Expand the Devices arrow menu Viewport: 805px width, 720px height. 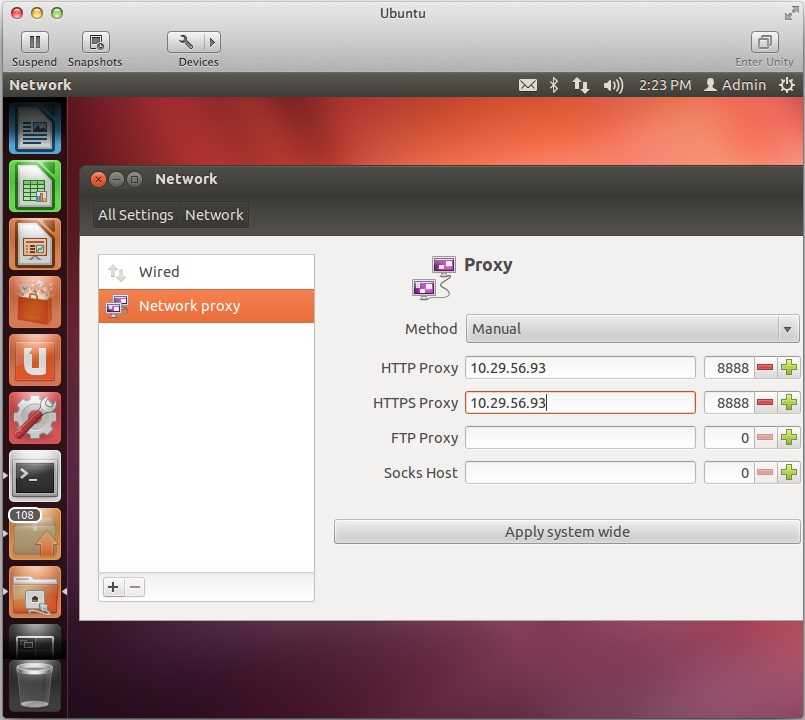click(x=213, y=42)
